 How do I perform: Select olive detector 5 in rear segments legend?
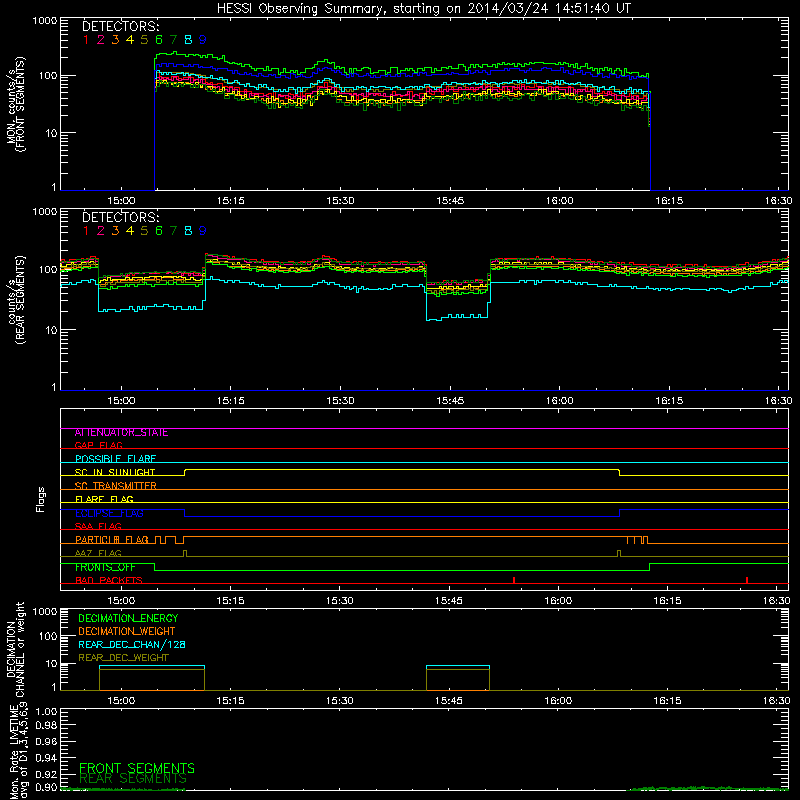coord(144,231)
